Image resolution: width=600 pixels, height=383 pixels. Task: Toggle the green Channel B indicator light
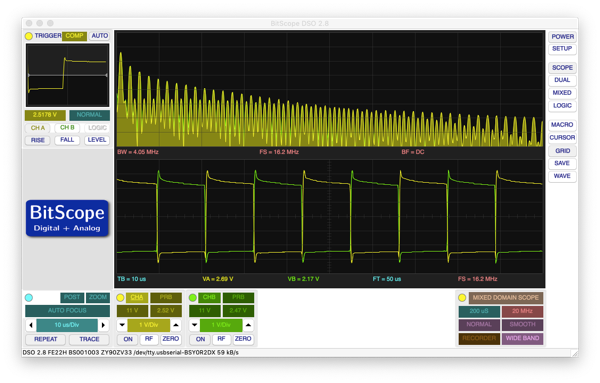[192, 298]
